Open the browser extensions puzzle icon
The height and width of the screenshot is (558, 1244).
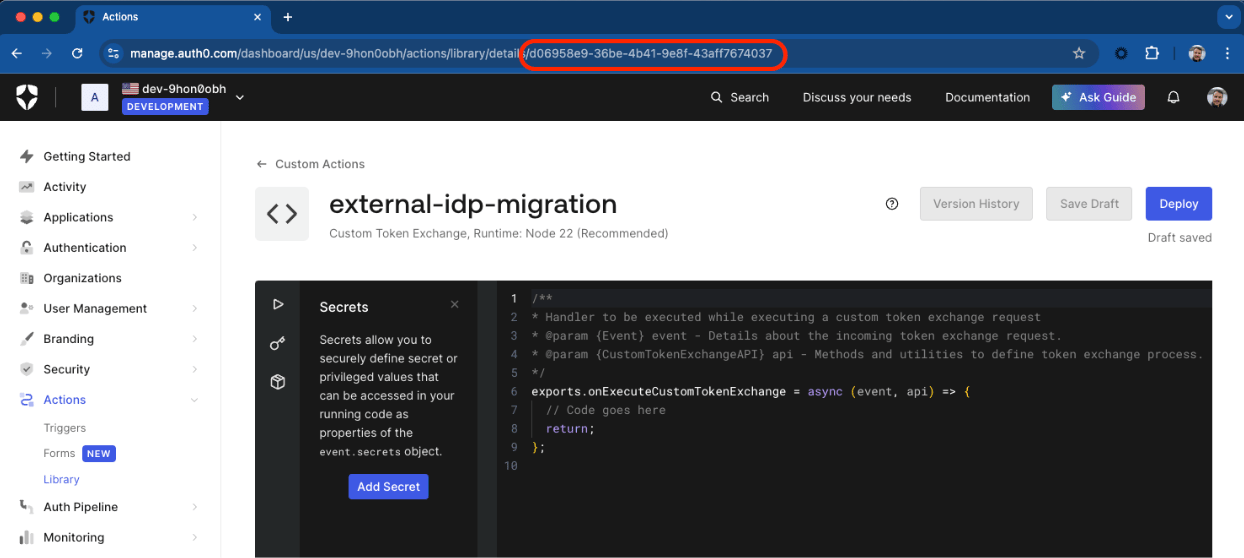point(1151,53)
